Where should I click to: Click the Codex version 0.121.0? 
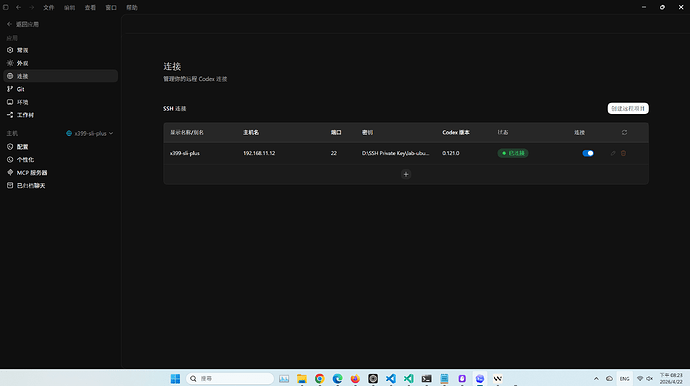point(451,153)
